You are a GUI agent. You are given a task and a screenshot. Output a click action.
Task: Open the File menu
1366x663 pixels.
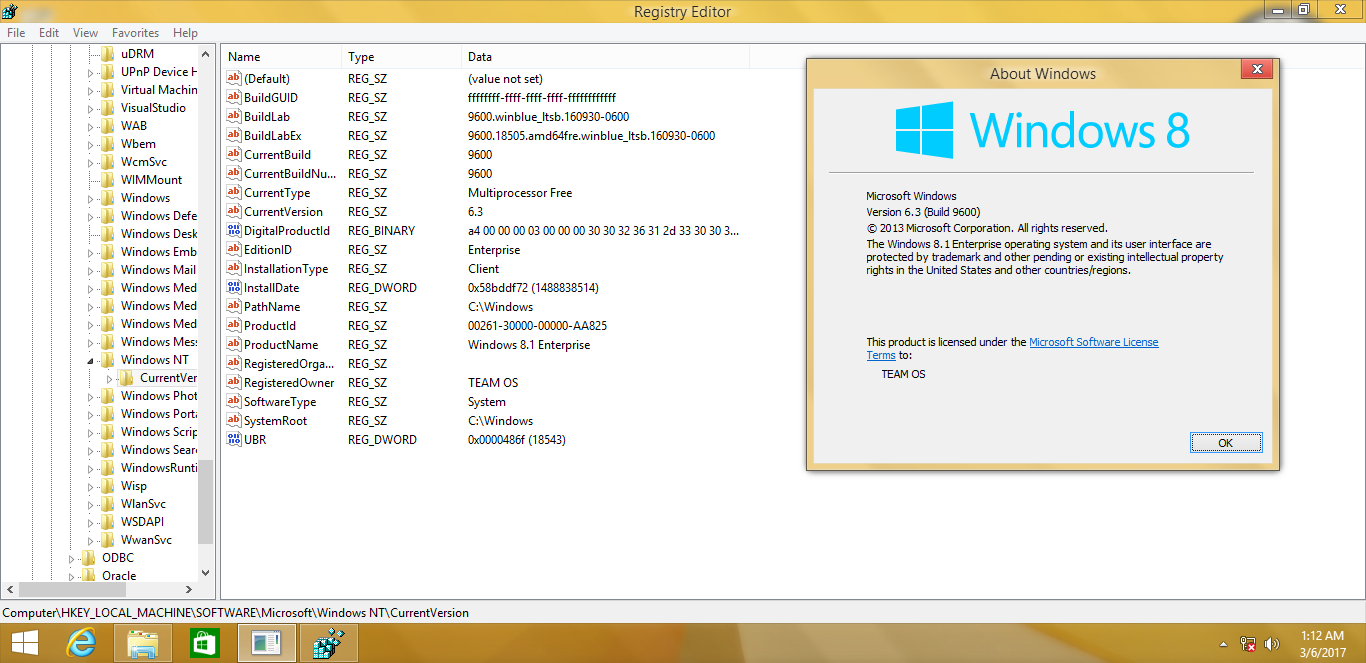click(x=16, y=33)
